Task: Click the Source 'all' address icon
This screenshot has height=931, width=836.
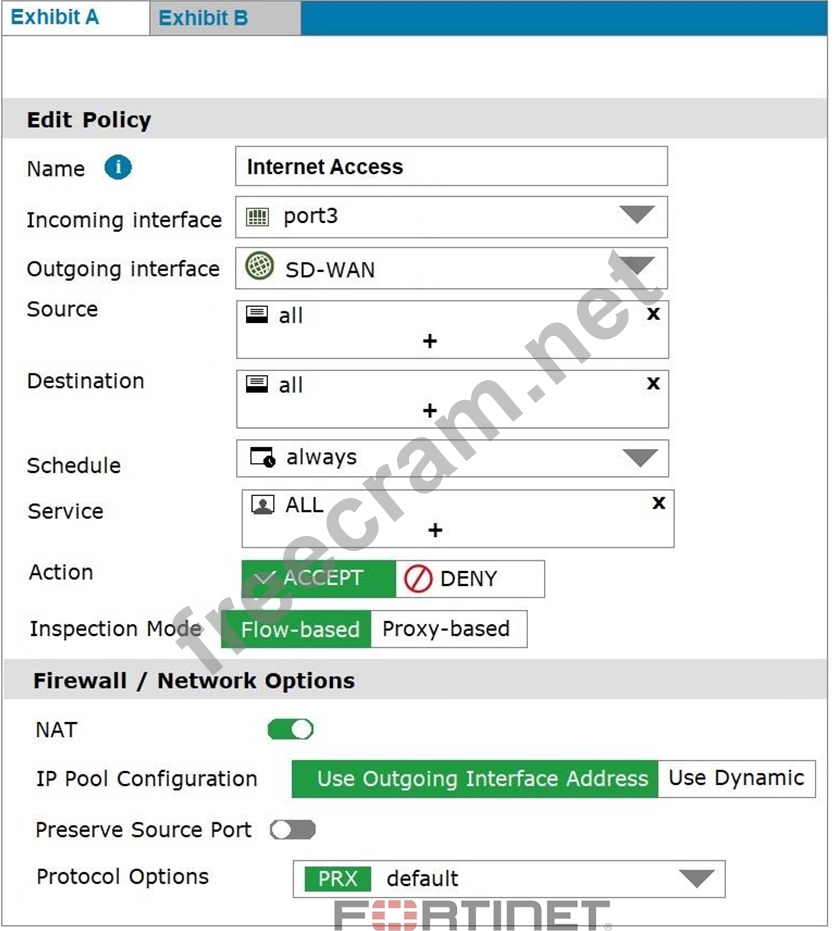Action: point(256,315)
